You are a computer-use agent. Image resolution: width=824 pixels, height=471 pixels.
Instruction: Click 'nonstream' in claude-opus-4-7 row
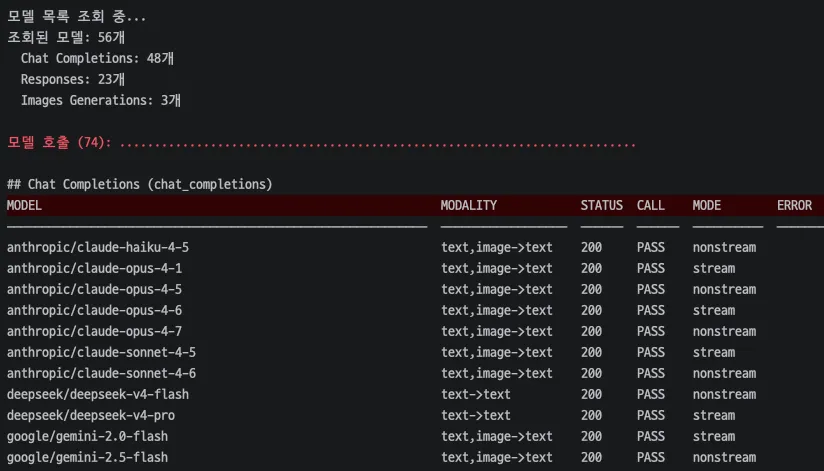724,331
